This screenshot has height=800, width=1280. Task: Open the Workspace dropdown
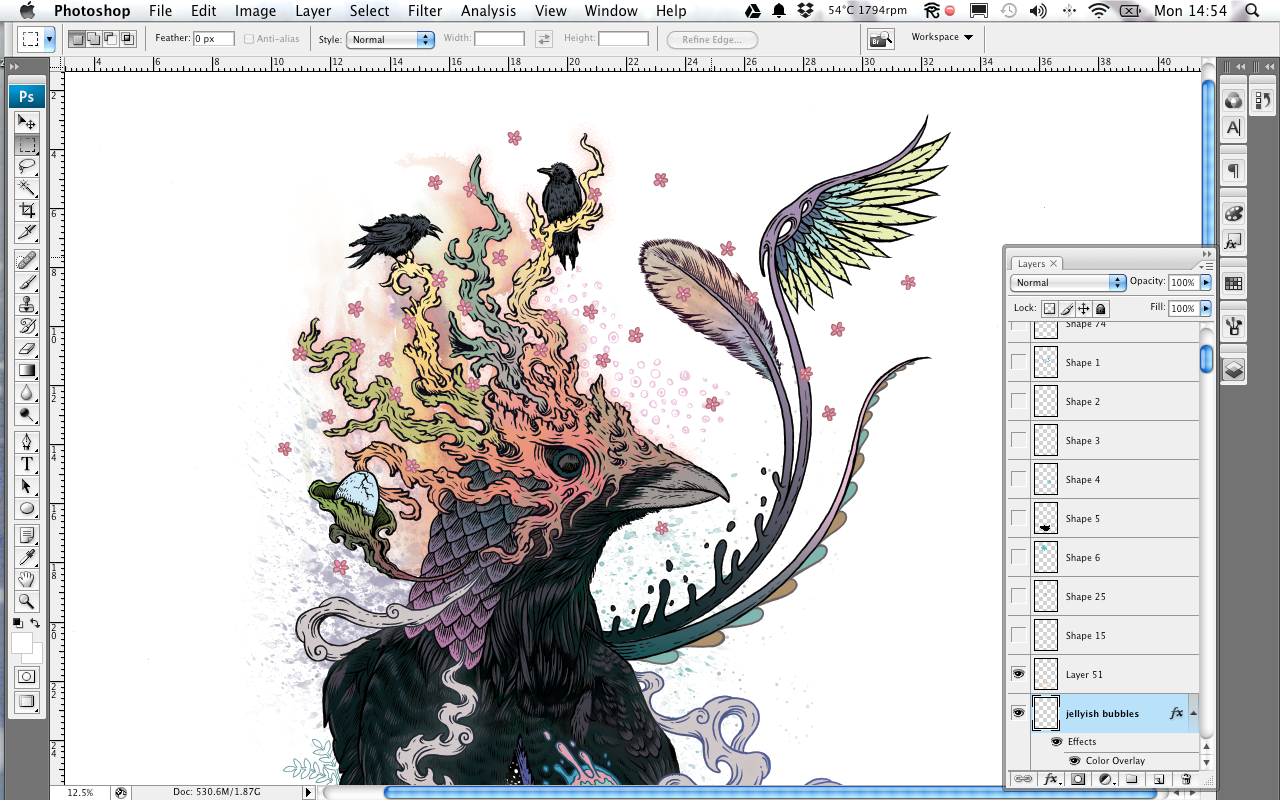[x=942, y=37]
